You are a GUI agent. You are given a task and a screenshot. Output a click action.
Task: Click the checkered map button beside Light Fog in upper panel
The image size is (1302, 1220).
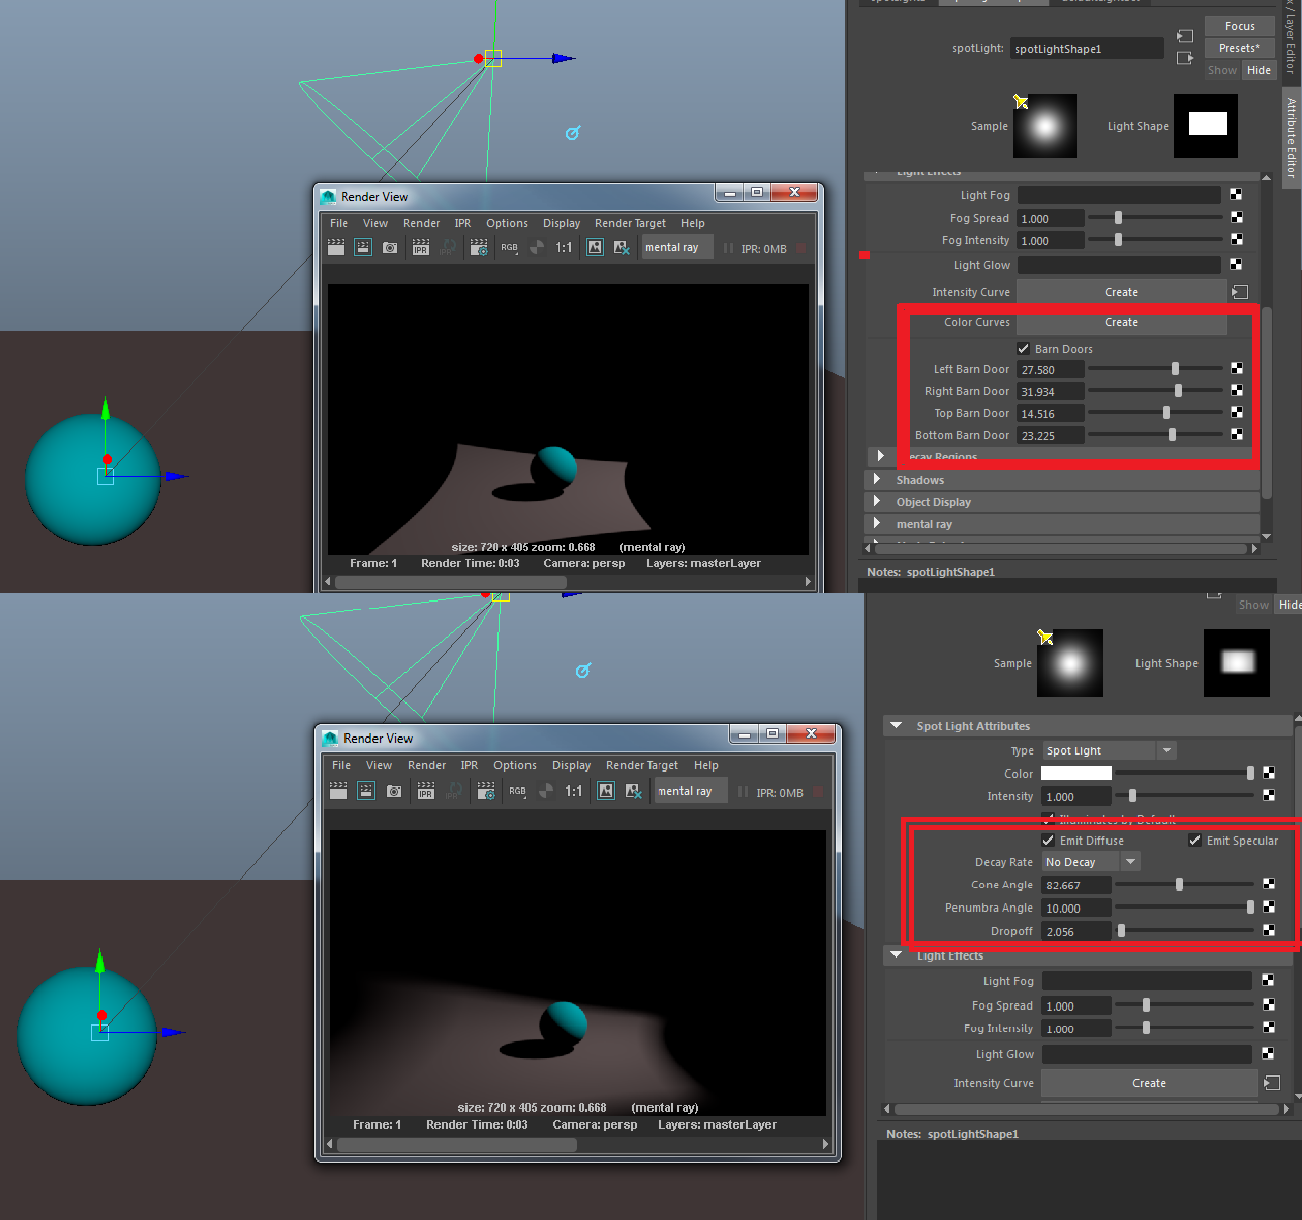[x=1236, y=195]
